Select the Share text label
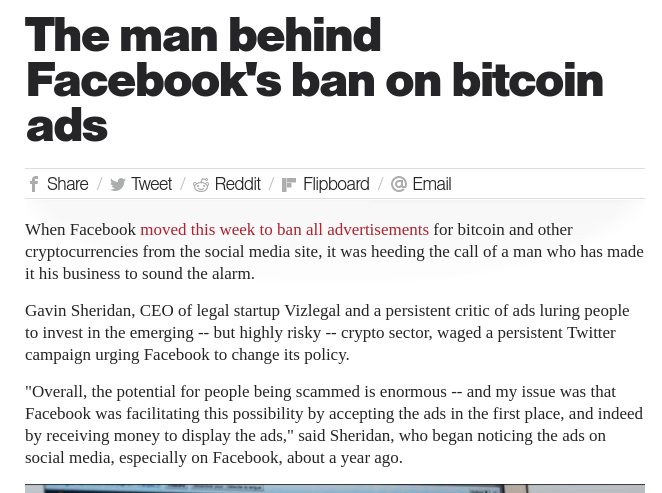The width and height of the screenshot is (662, 493). (x=68, y=184)
